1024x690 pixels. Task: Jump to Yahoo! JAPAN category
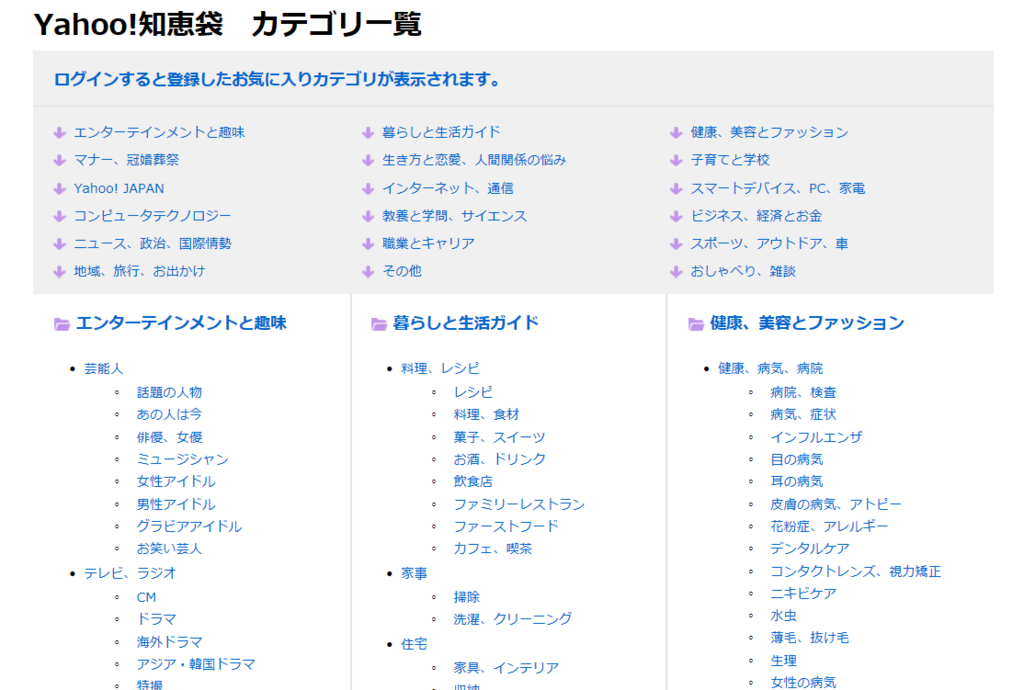(x=119, y=189)
